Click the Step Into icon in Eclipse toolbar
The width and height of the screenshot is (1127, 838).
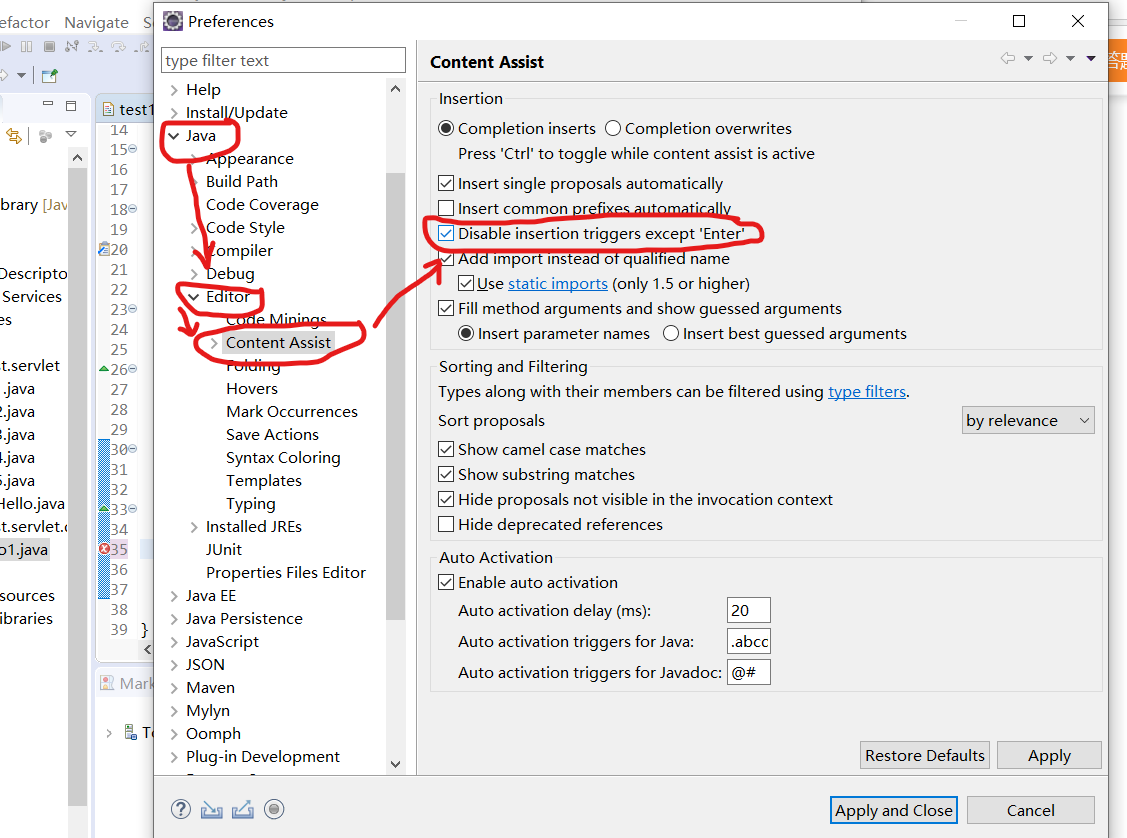pyautogui.click(x=95, y=47)
